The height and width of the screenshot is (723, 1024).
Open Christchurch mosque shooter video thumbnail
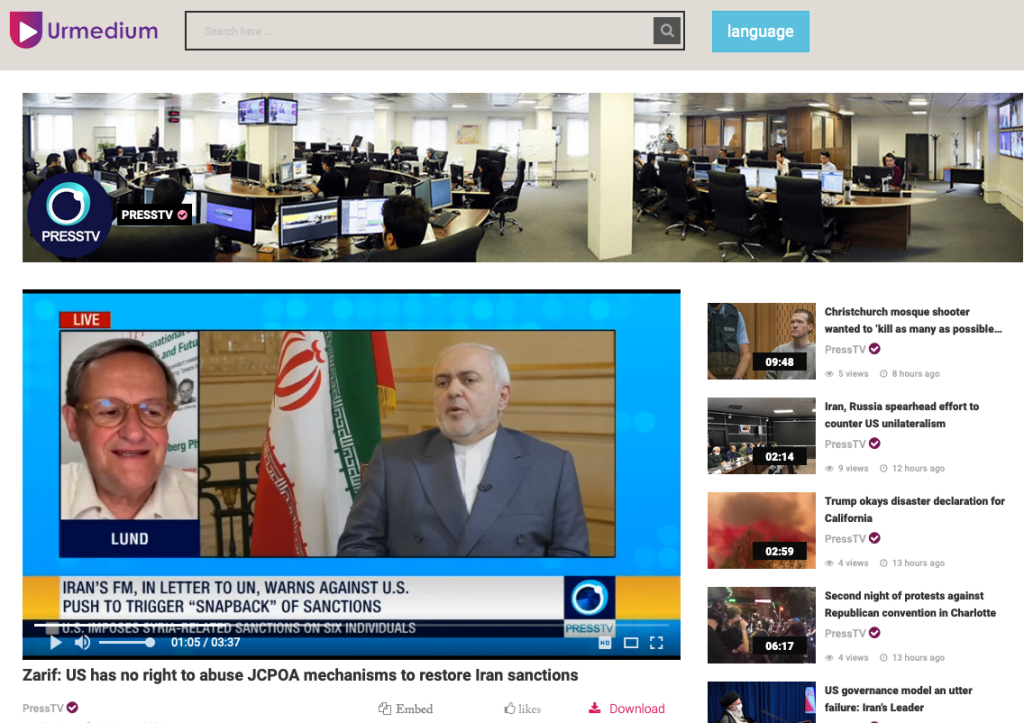761,341
